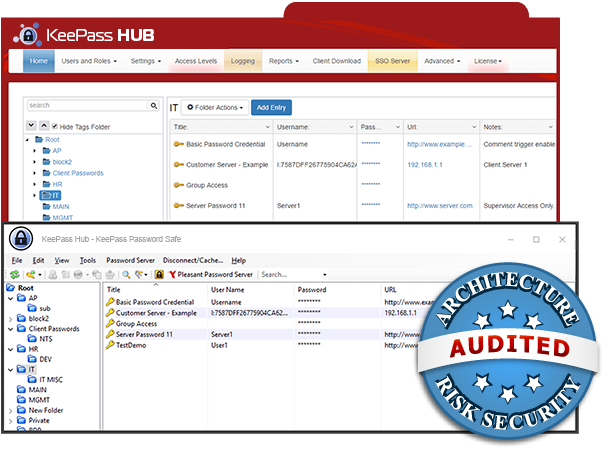Click the gear icon in Folder Actions
The image size is (603, 457).
190,107
